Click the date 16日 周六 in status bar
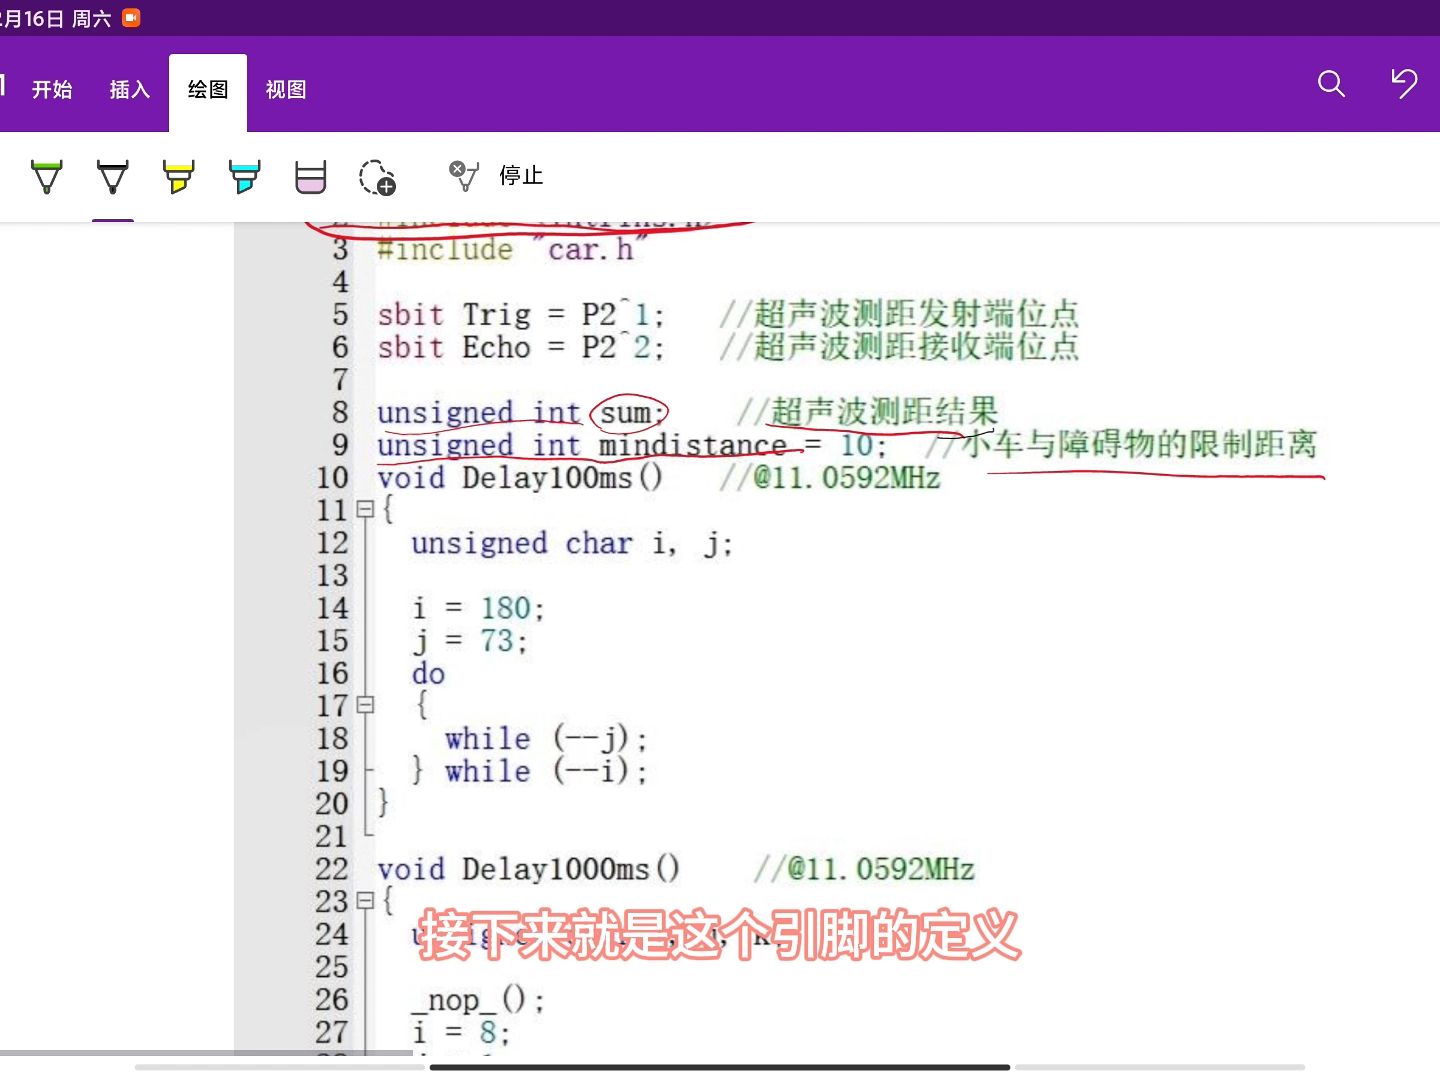The width and height of the screenshot is (1440, 1080). click(67, 18)
